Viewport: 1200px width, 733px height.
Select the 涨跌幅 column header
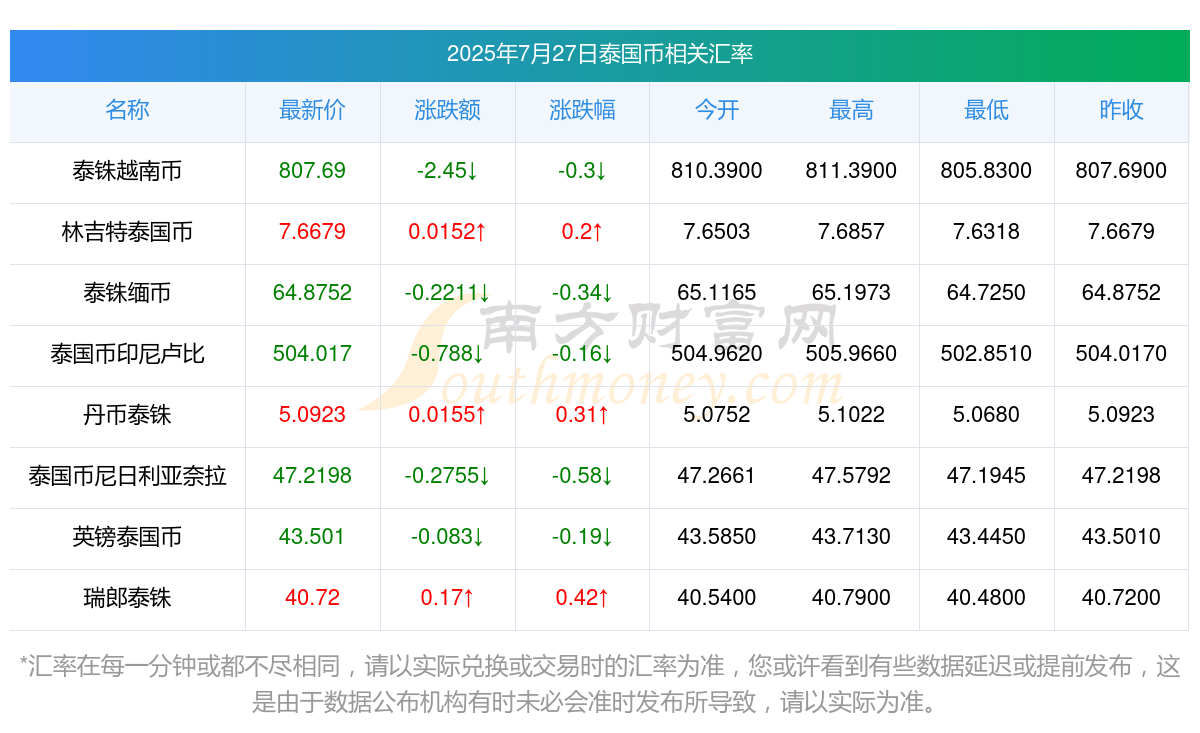(x=582, y=110)
